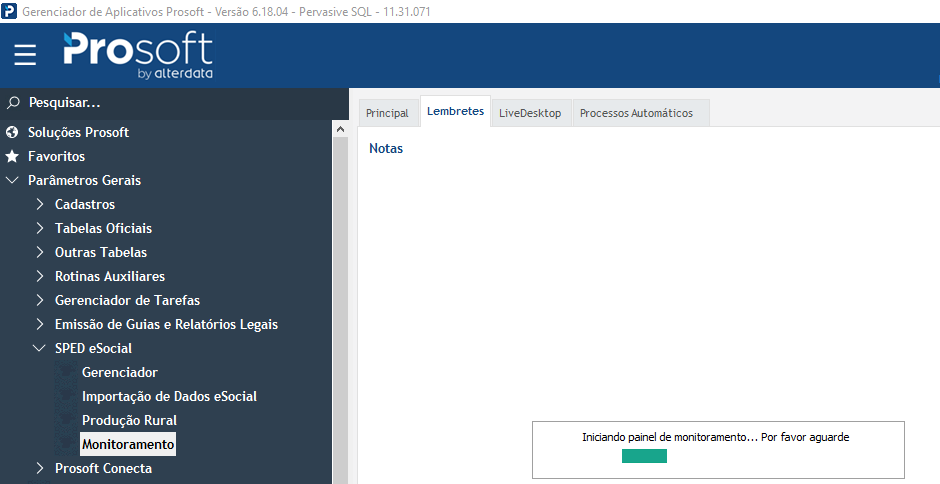Screen dimensions: 940x484
Task: Open Gerenciador under SPED eSocial
Action: pyautogui.click(x=120, y=372)
